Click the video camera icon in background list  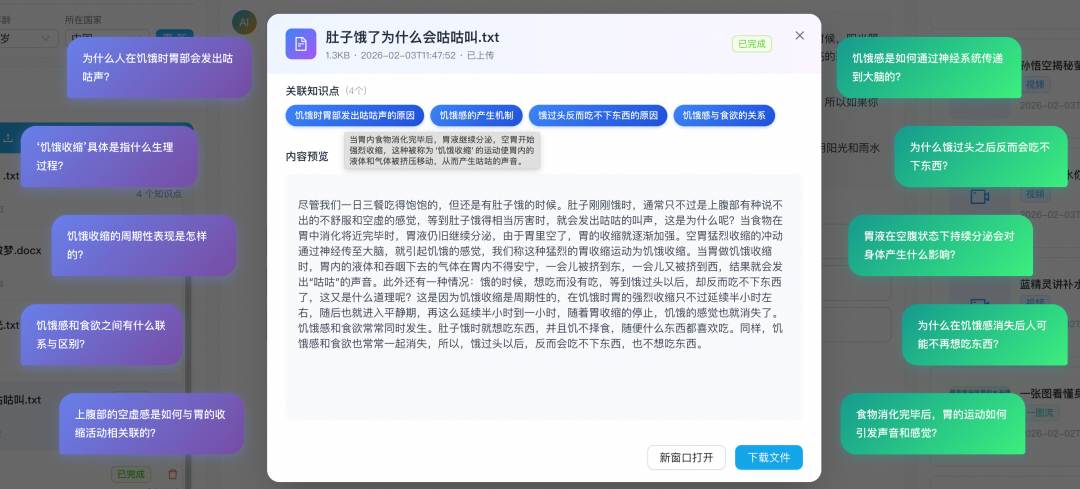click(x=980, y=197)
